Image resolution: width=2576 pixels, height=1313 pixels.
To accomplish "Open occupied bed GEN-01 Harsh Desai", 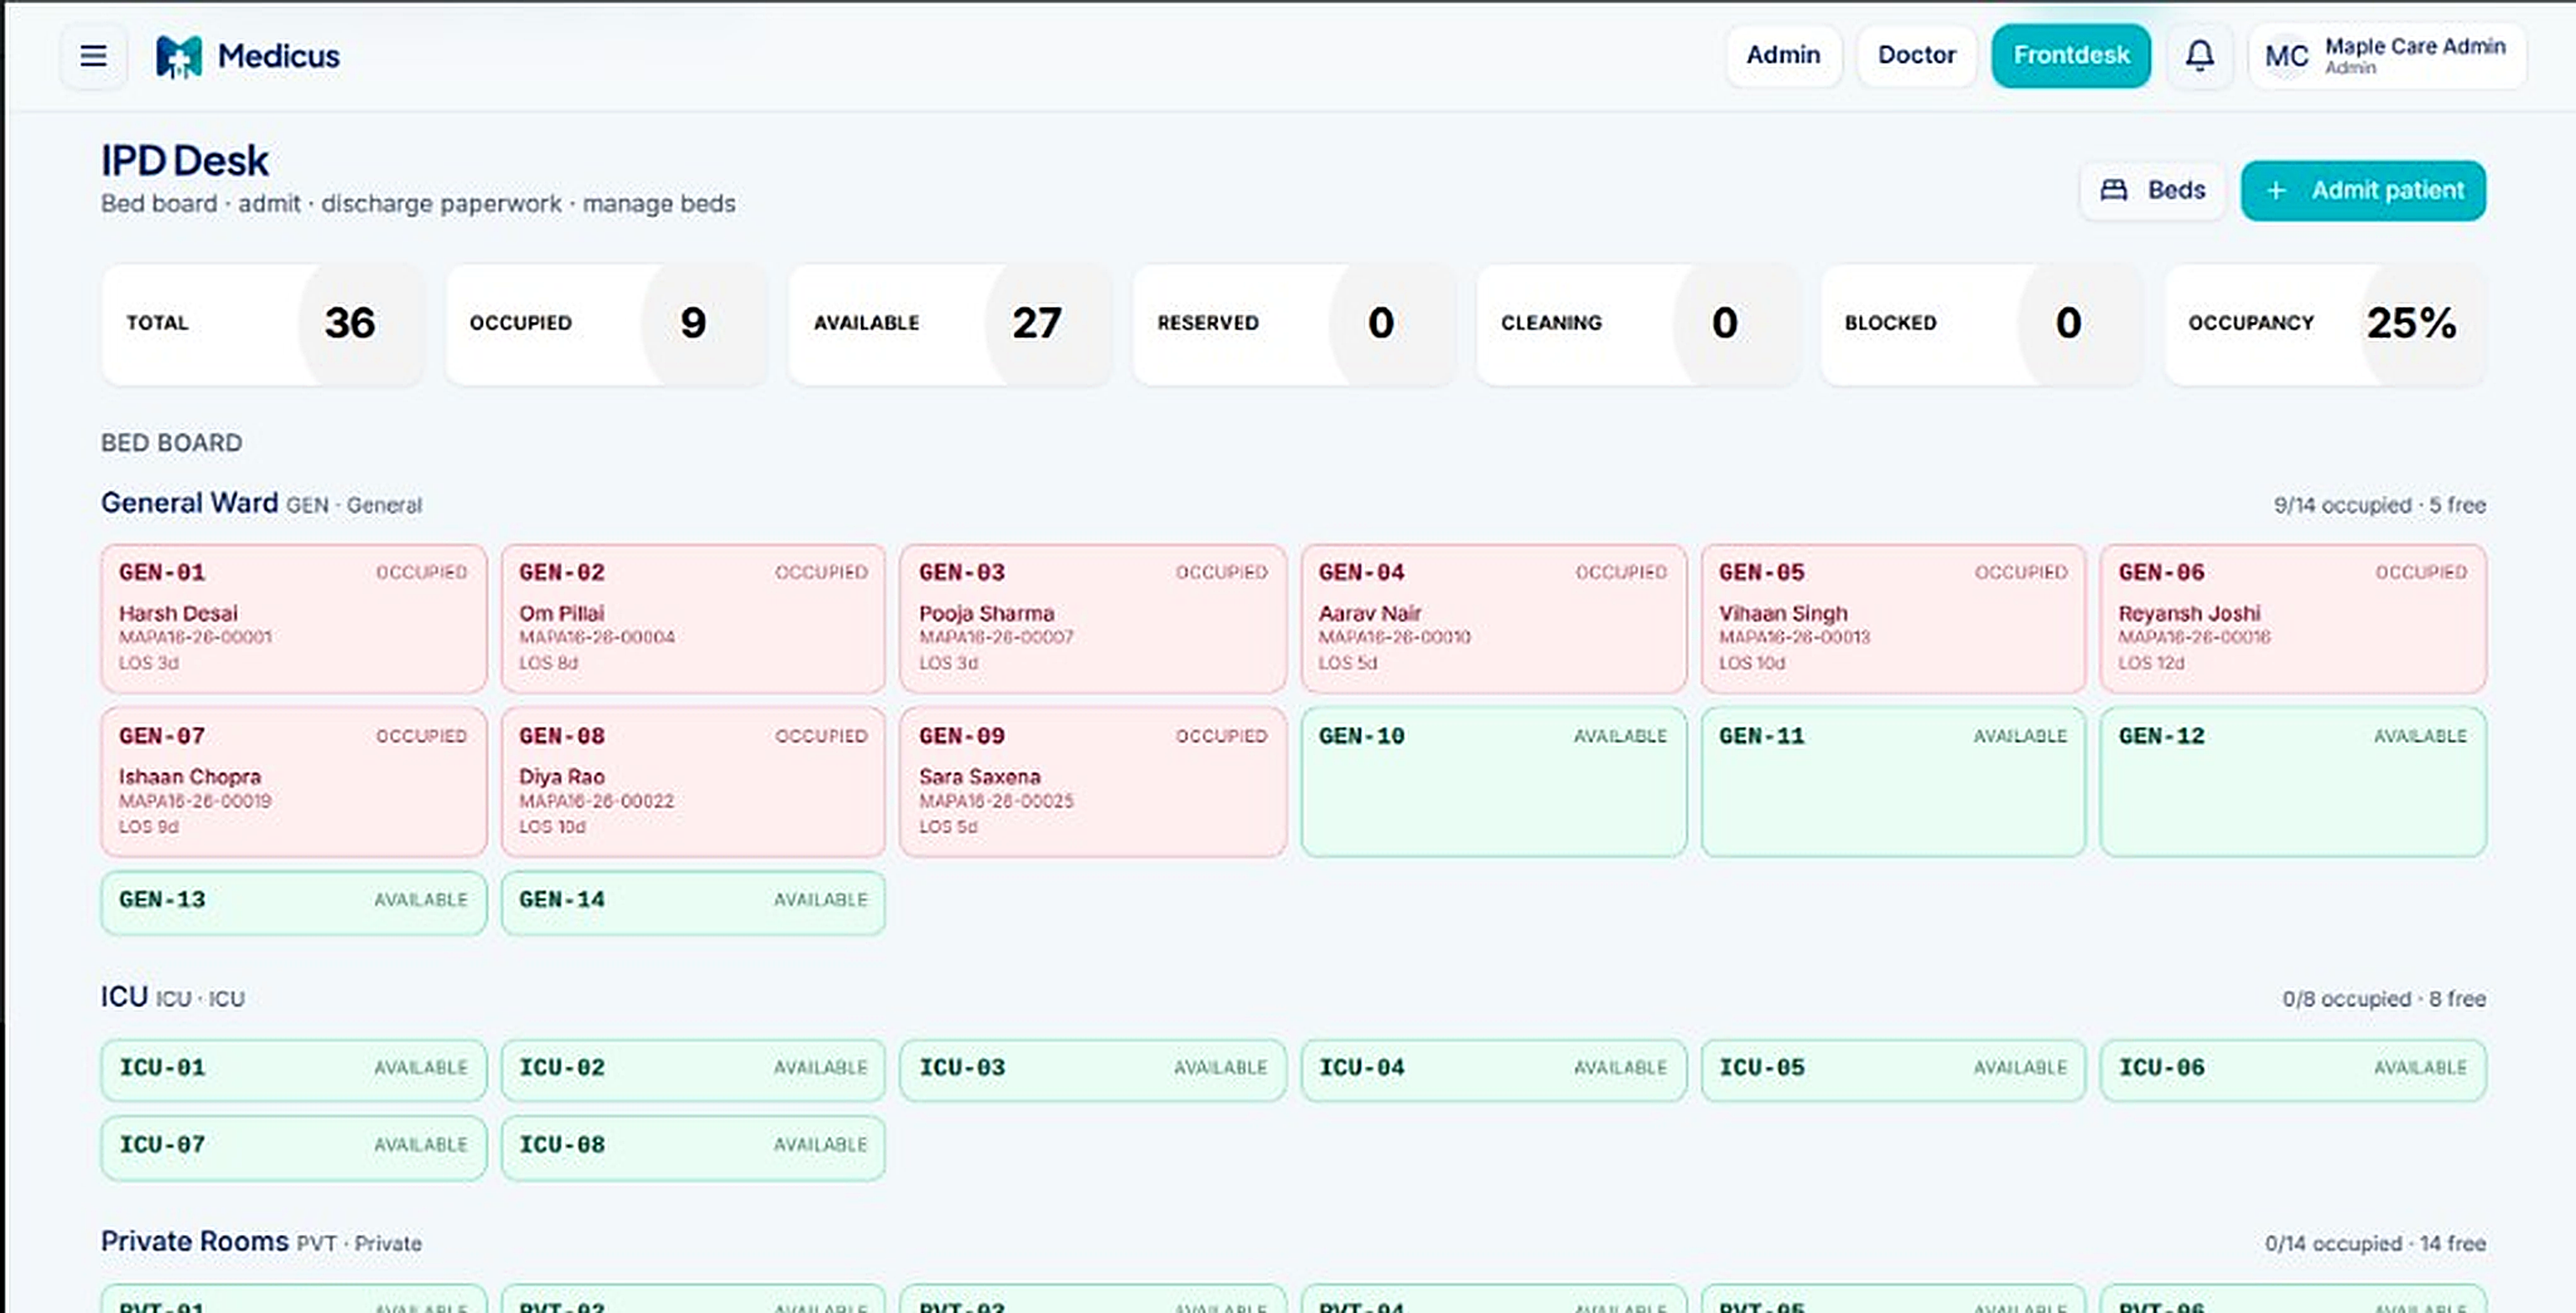I will coord(294,619).
